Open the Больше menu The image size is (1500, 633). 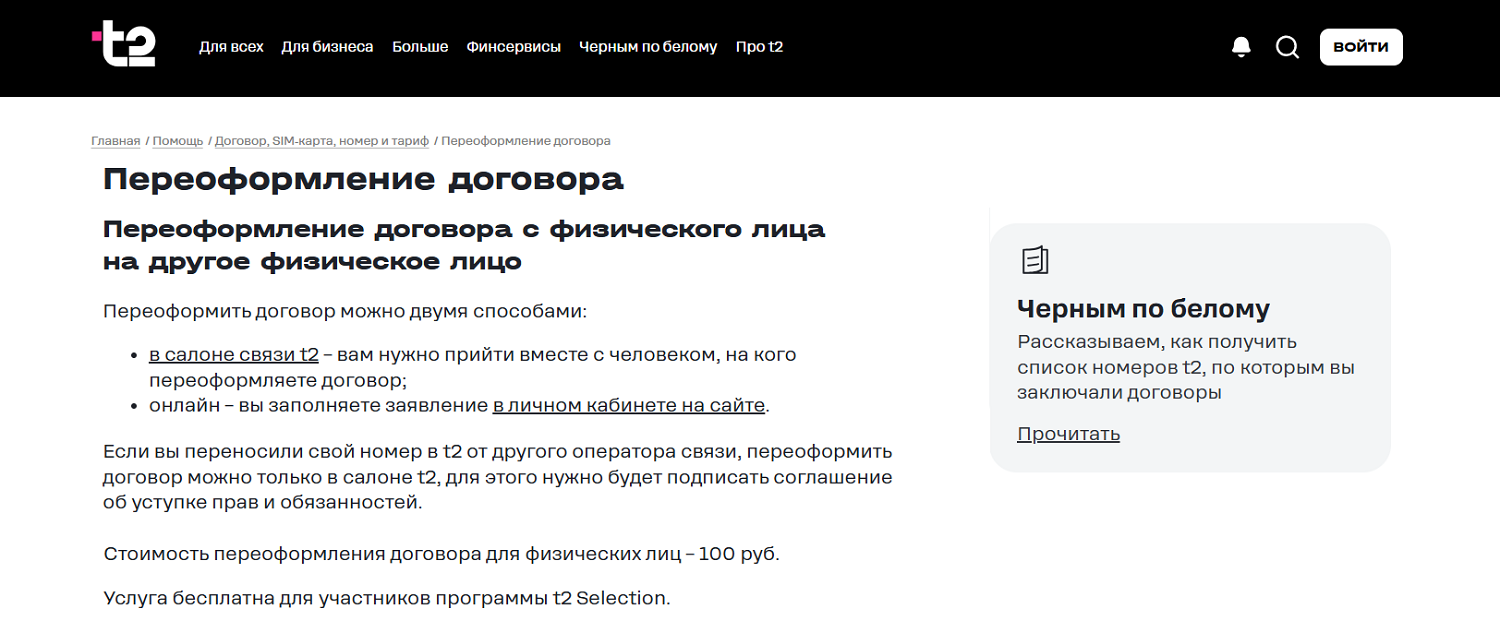pyautogui.click(x=420, y=47)
